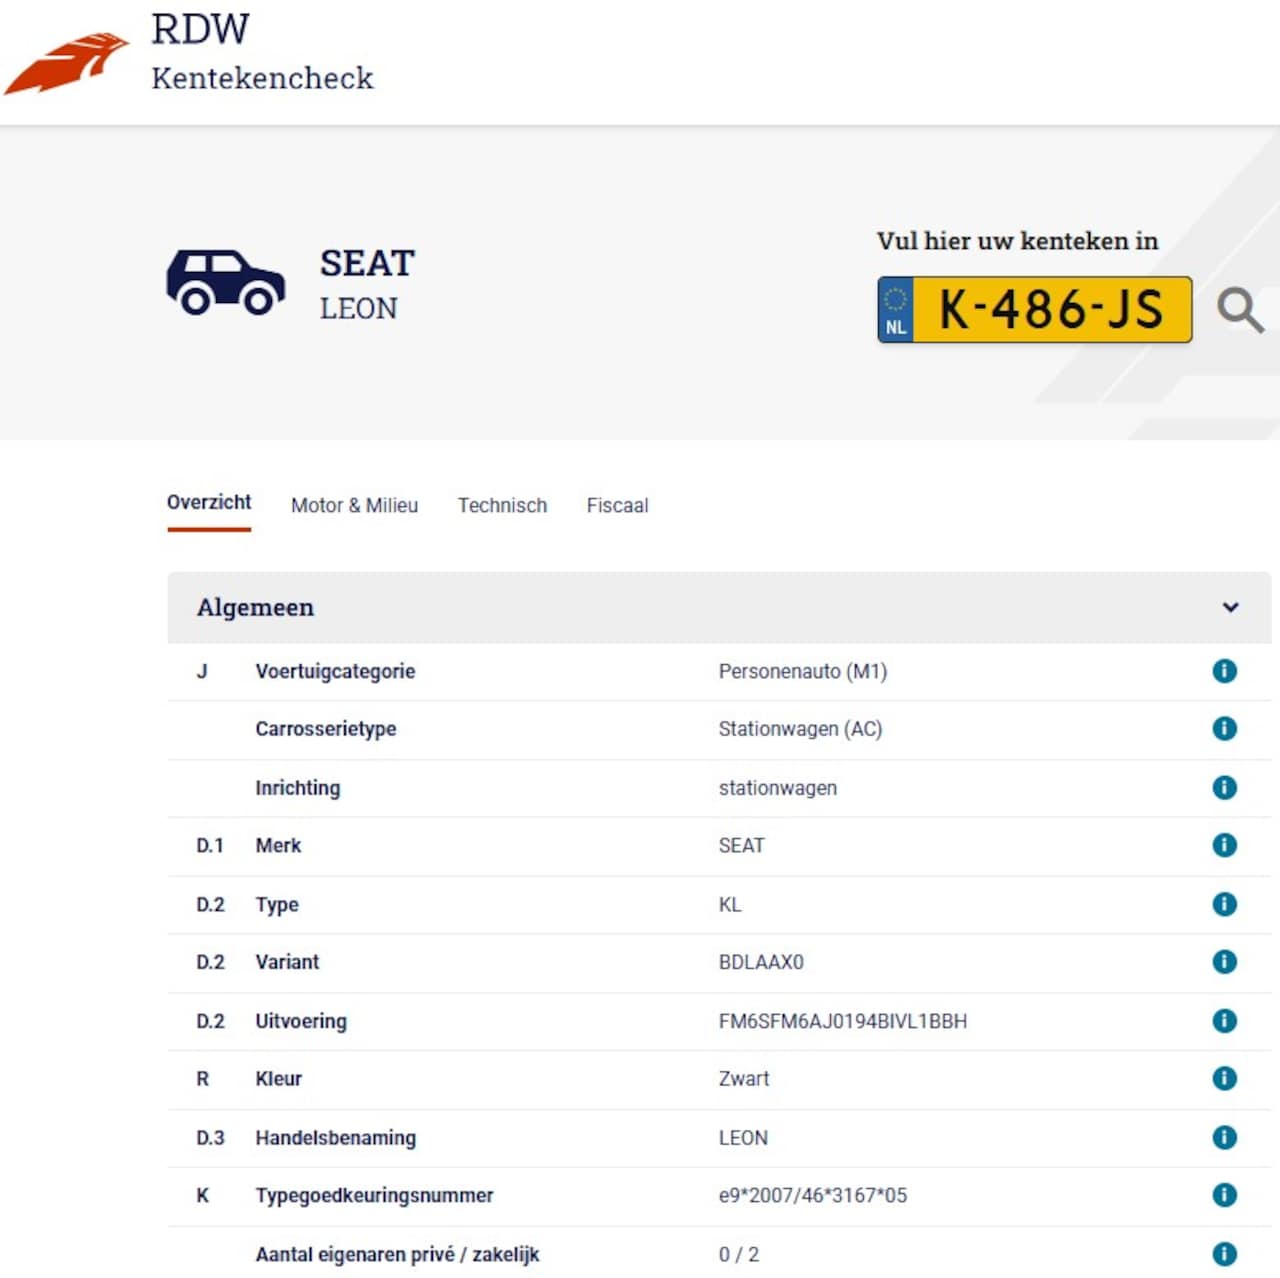Open info icon for Voertuigcategorie row
Screen dimensions: 1280x1278
click(x=1224, y=671)
